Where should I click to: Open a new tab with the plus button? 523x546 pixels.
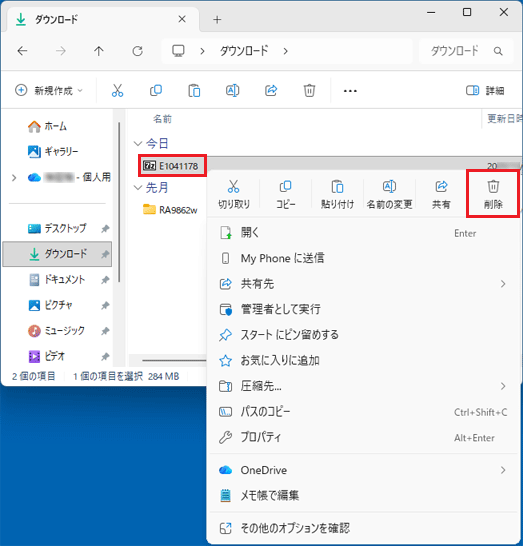(x=217, y=20)
